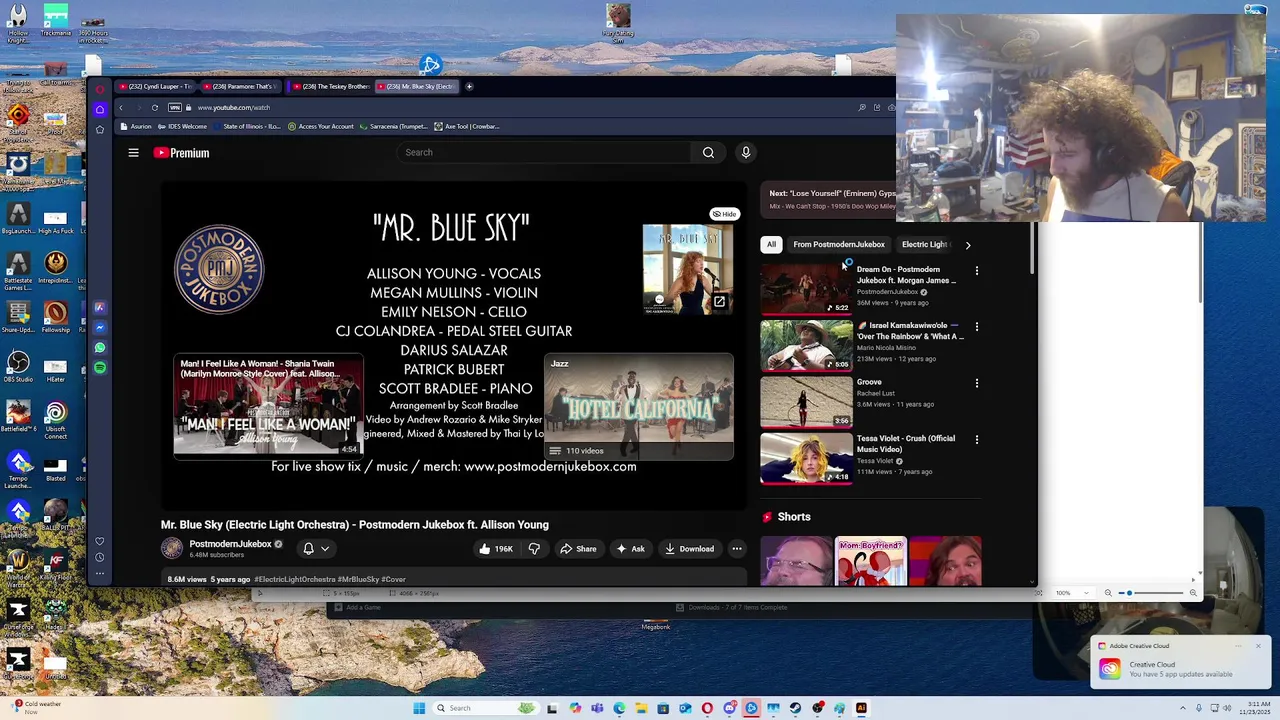Open more options for the Israel Kamakawiwo'ole video
This screenshot has height=720, width=1280.
pyautogui.click(x=977, y=327)
